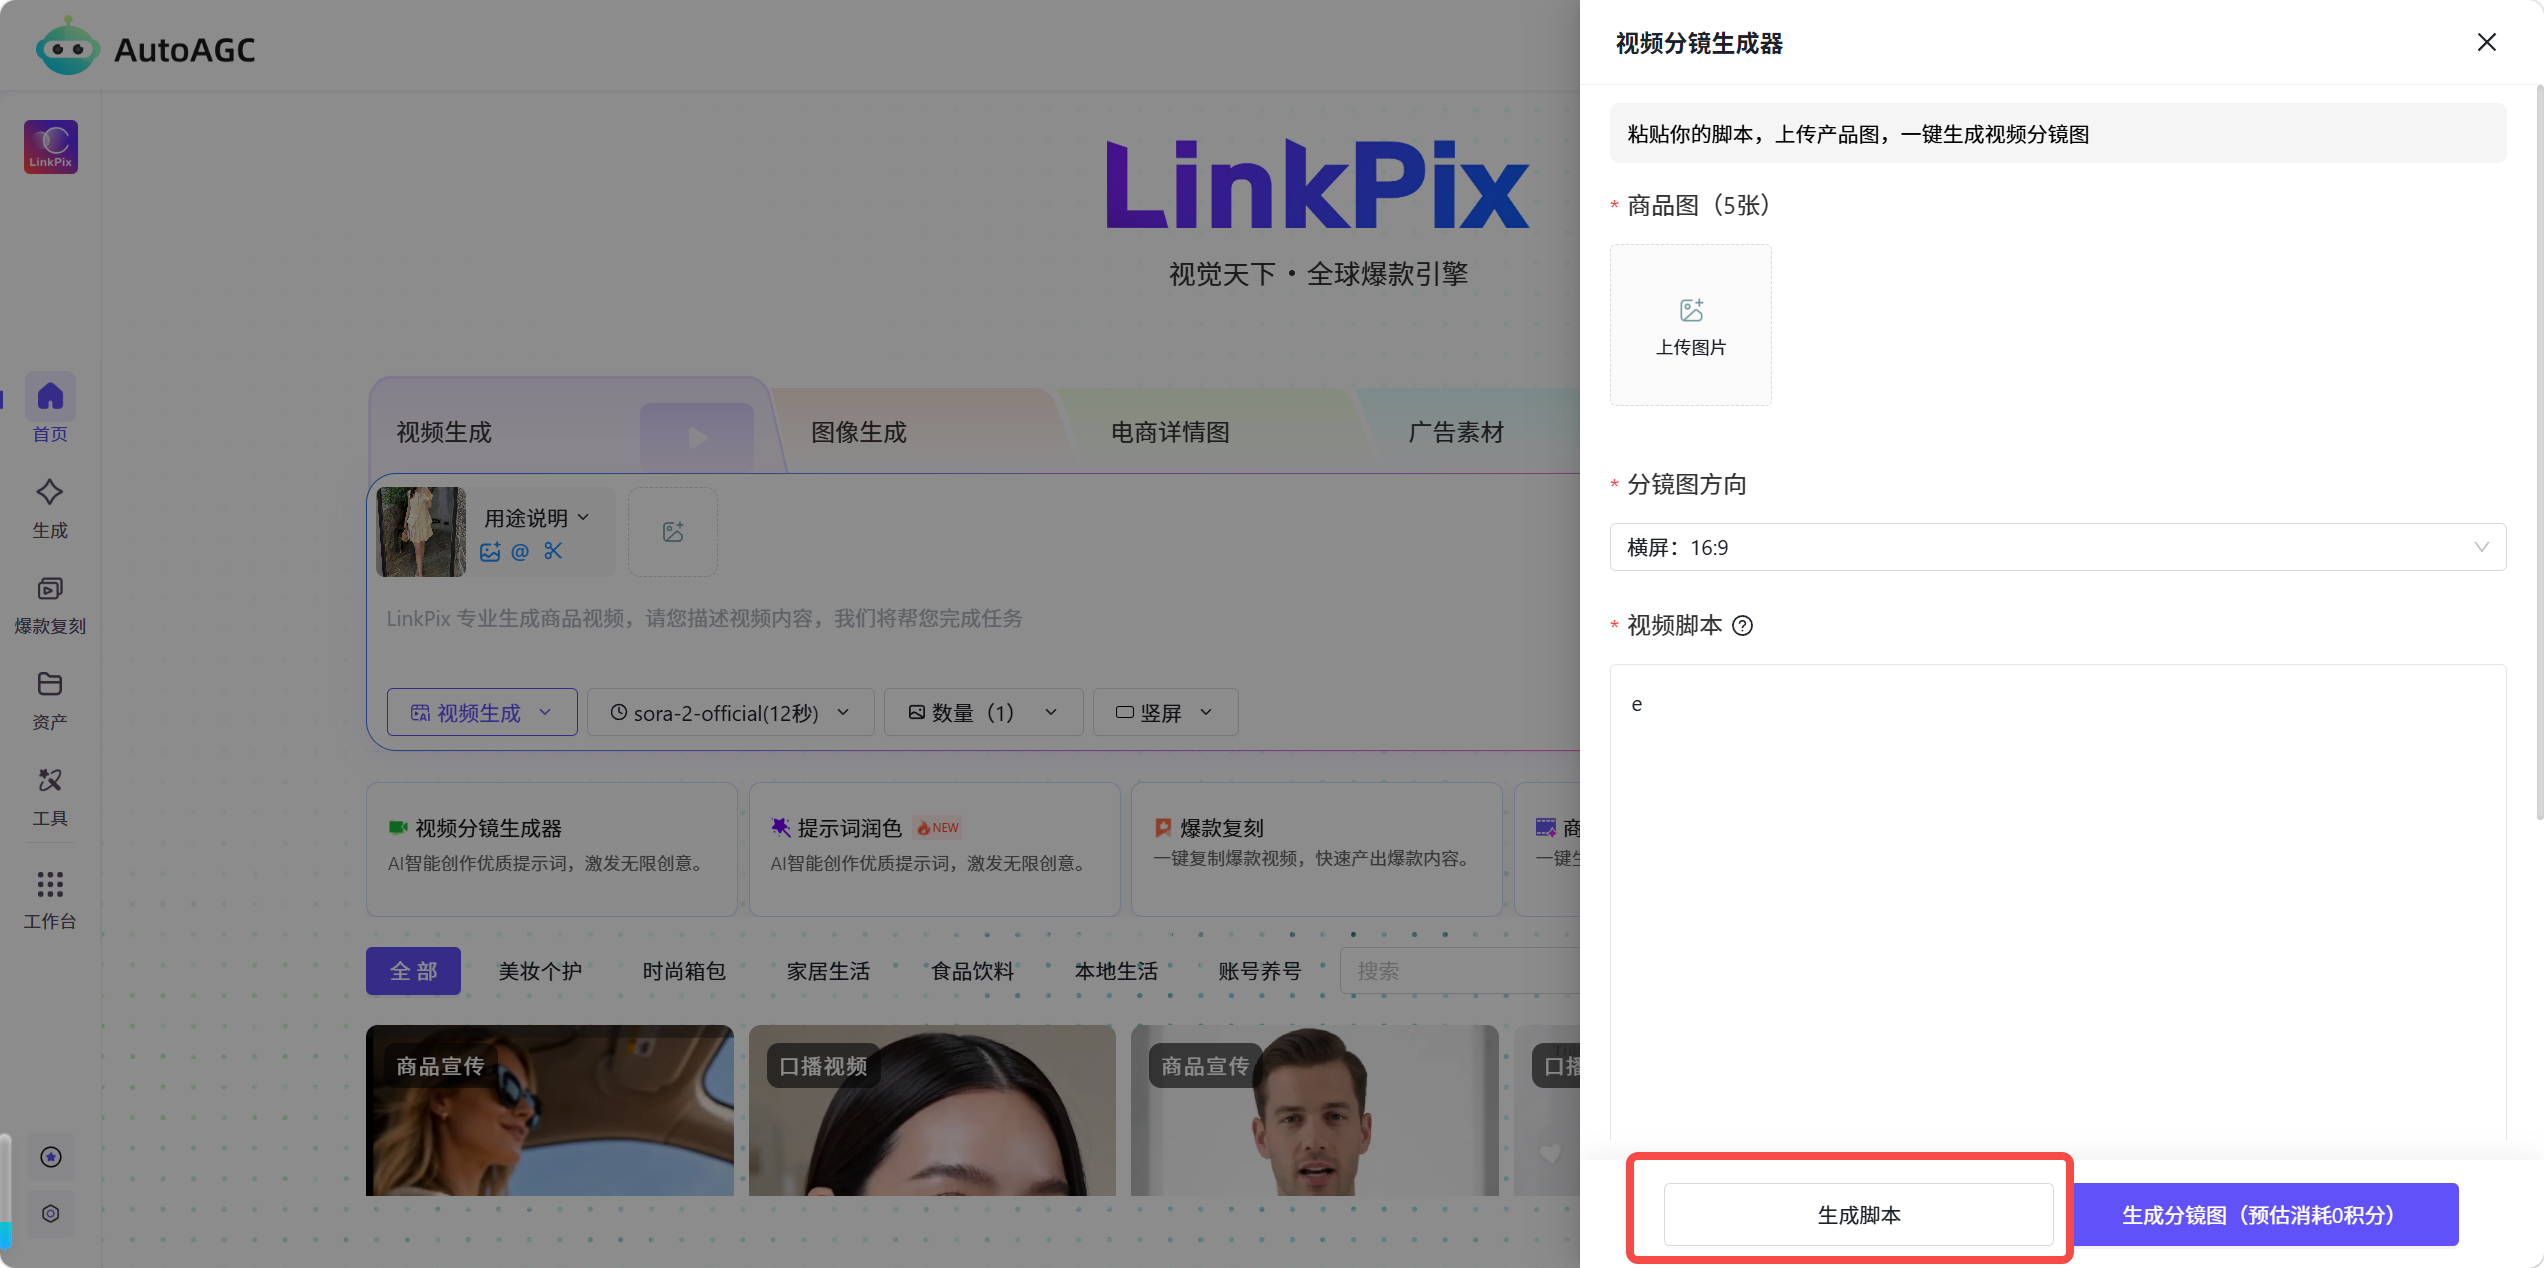
Task: Click the LinkPix app icon in sidebar
Action: (x=51, y=147)
